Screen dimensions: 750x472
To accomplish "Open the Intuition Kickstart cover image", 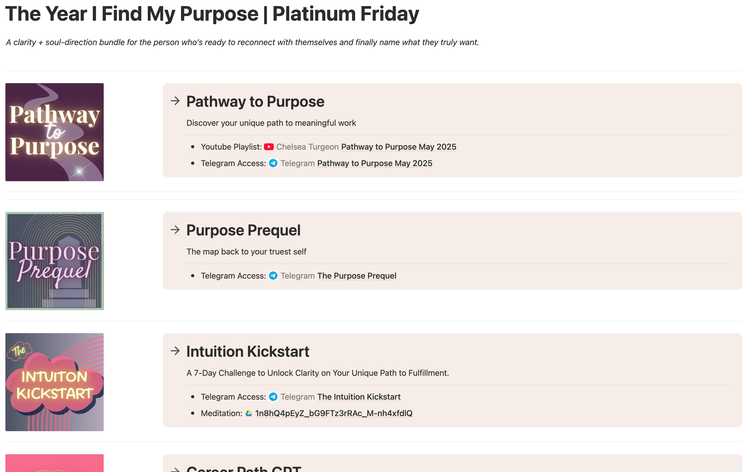I will pyautogui.click(x=54, y=383).
